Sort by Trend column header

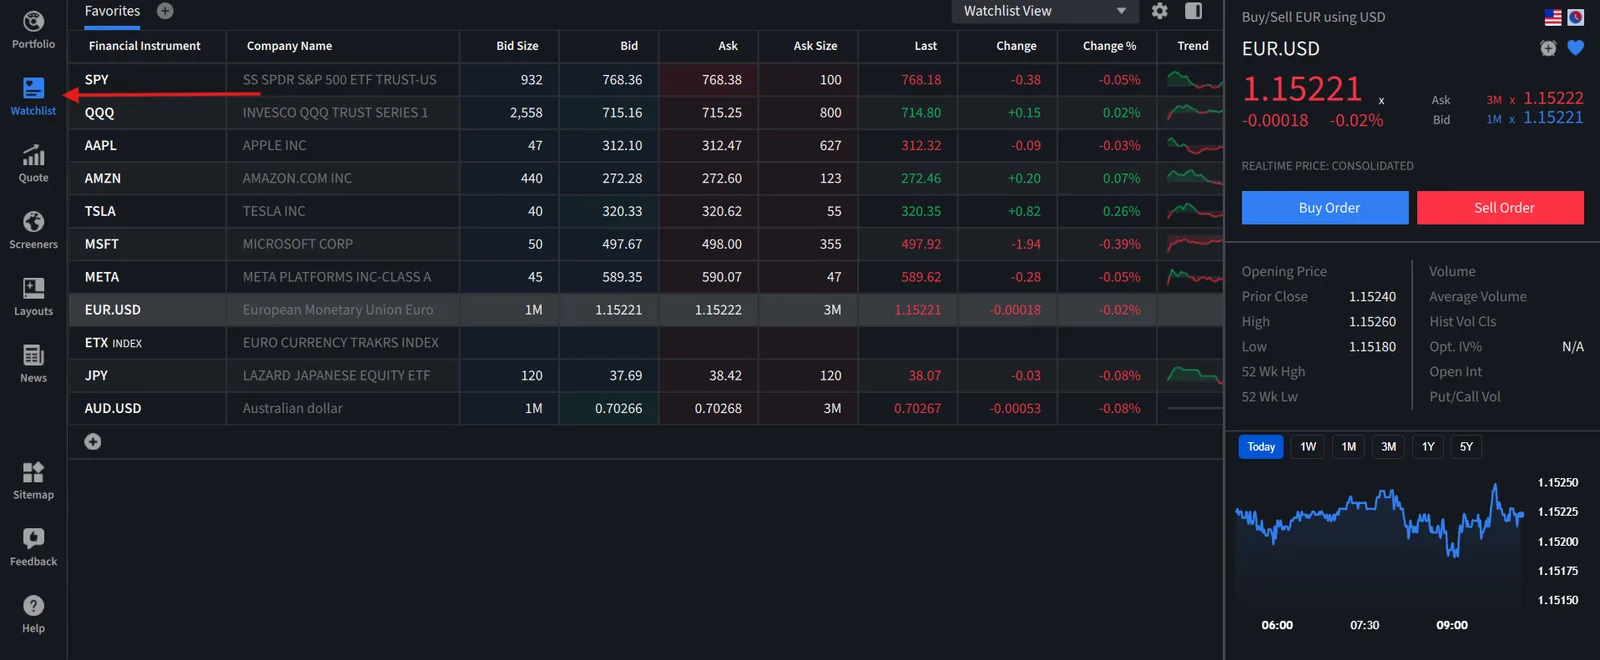tap(1193, 46)
